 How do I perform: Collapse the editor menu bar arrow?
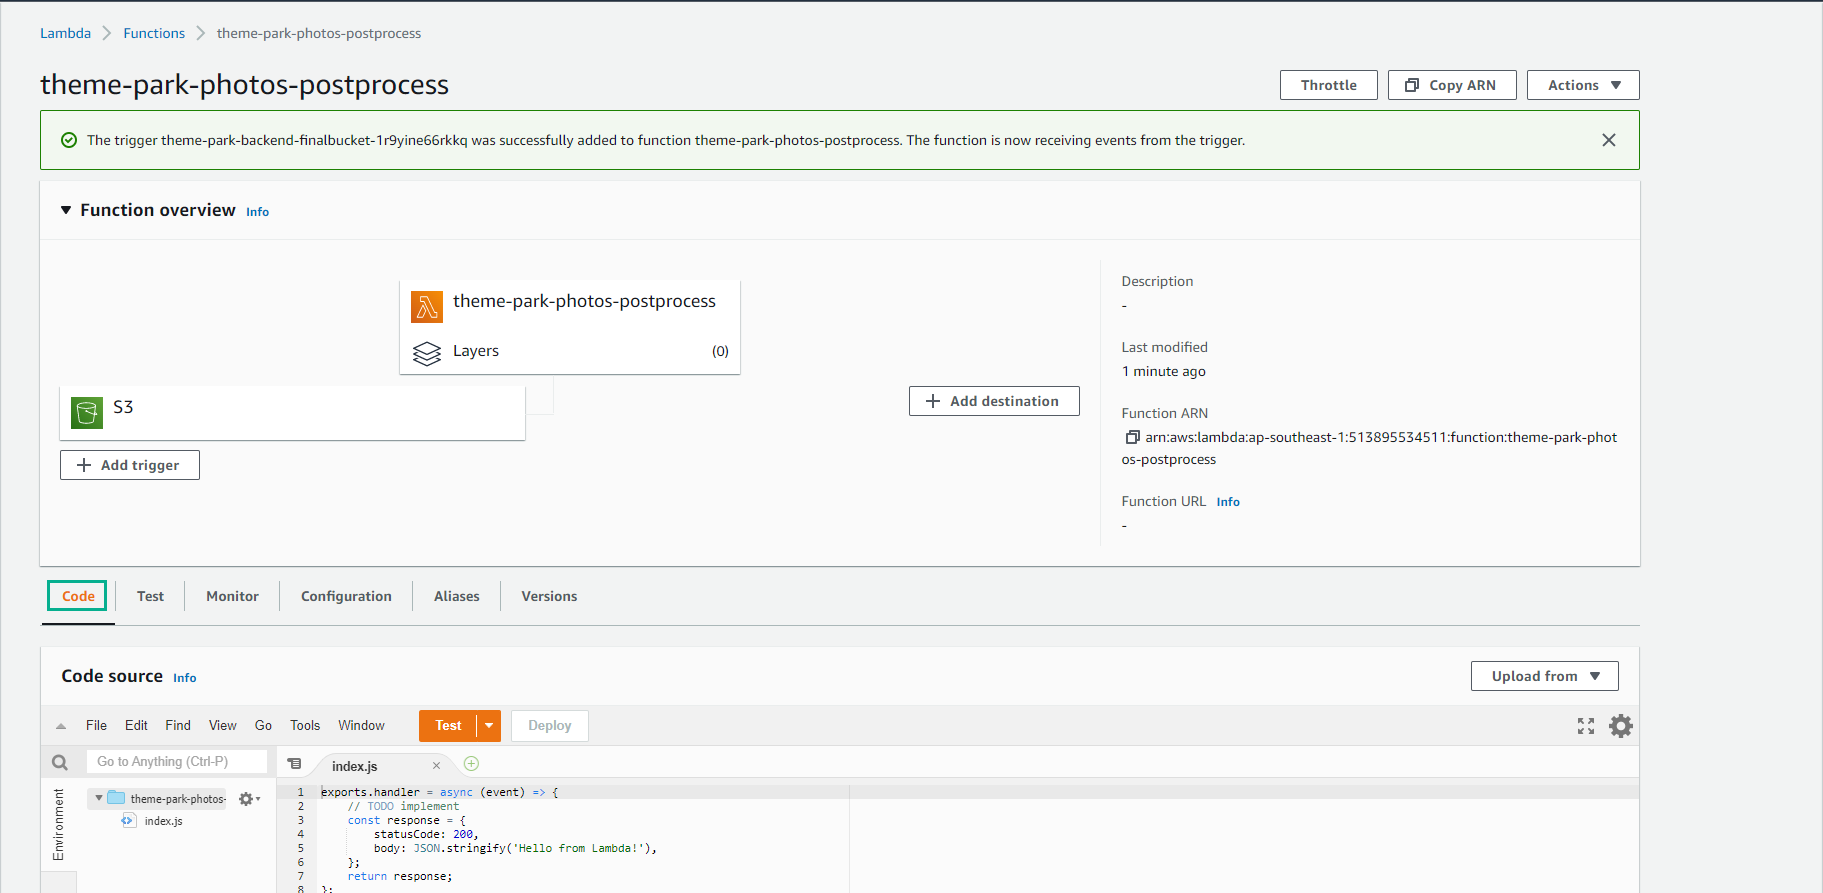tap(61, 726)
